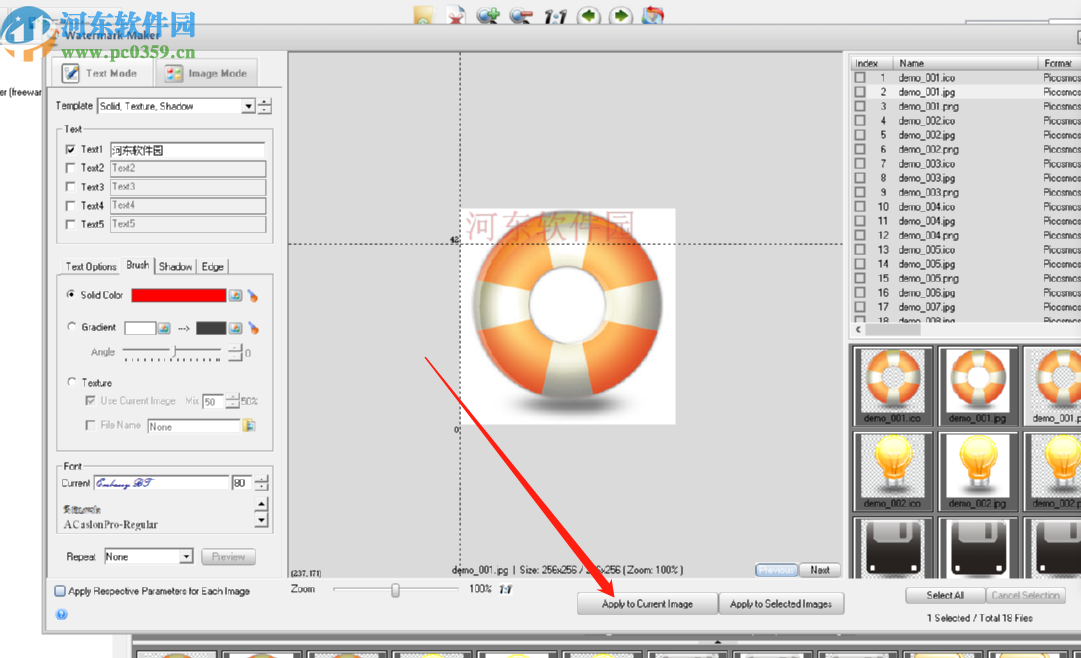The height and width of the screenshot is (658, 1081).
Task: Select the Gradient radio button
Action: pyautogui.click(x=71, y=327)
